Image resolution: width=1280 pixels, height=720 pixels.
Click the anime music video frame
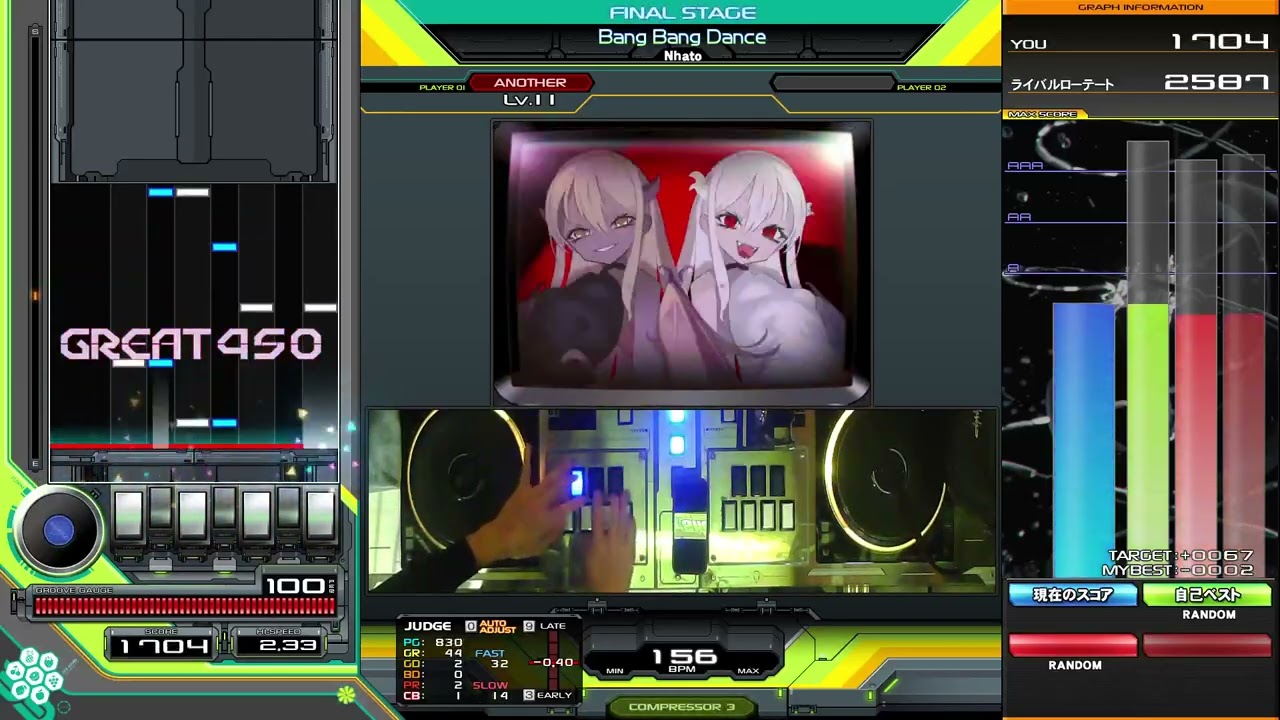[x=681, y=262]
